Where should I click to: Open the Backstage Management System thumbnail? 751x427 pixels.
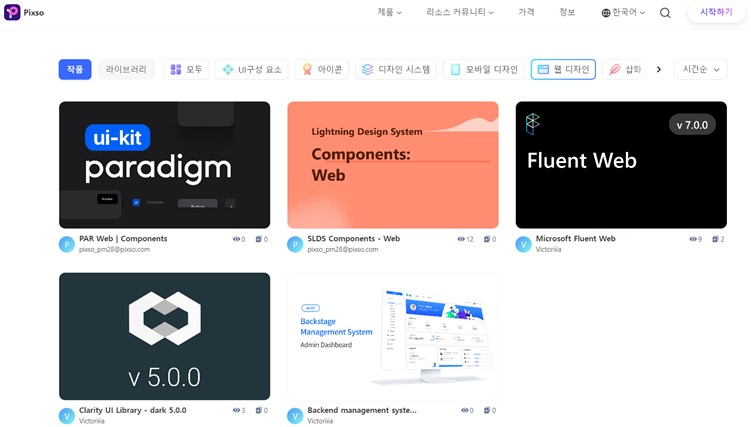tap(393, 336)
